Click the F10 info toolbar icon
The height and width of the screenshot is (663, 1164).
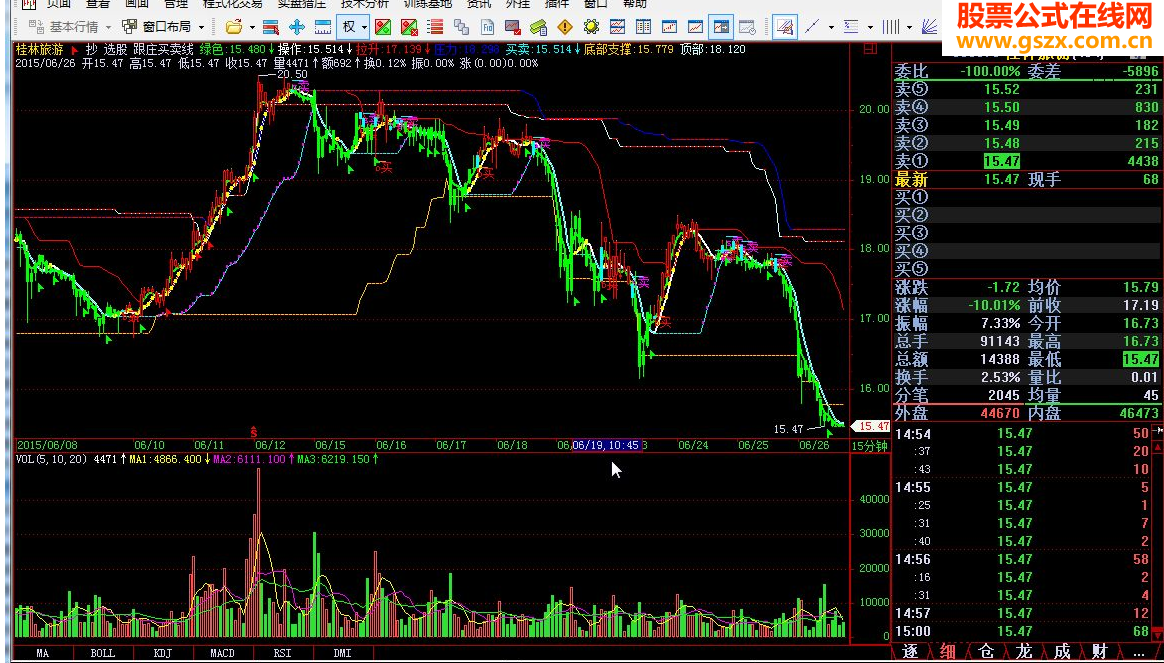point(488,27)
